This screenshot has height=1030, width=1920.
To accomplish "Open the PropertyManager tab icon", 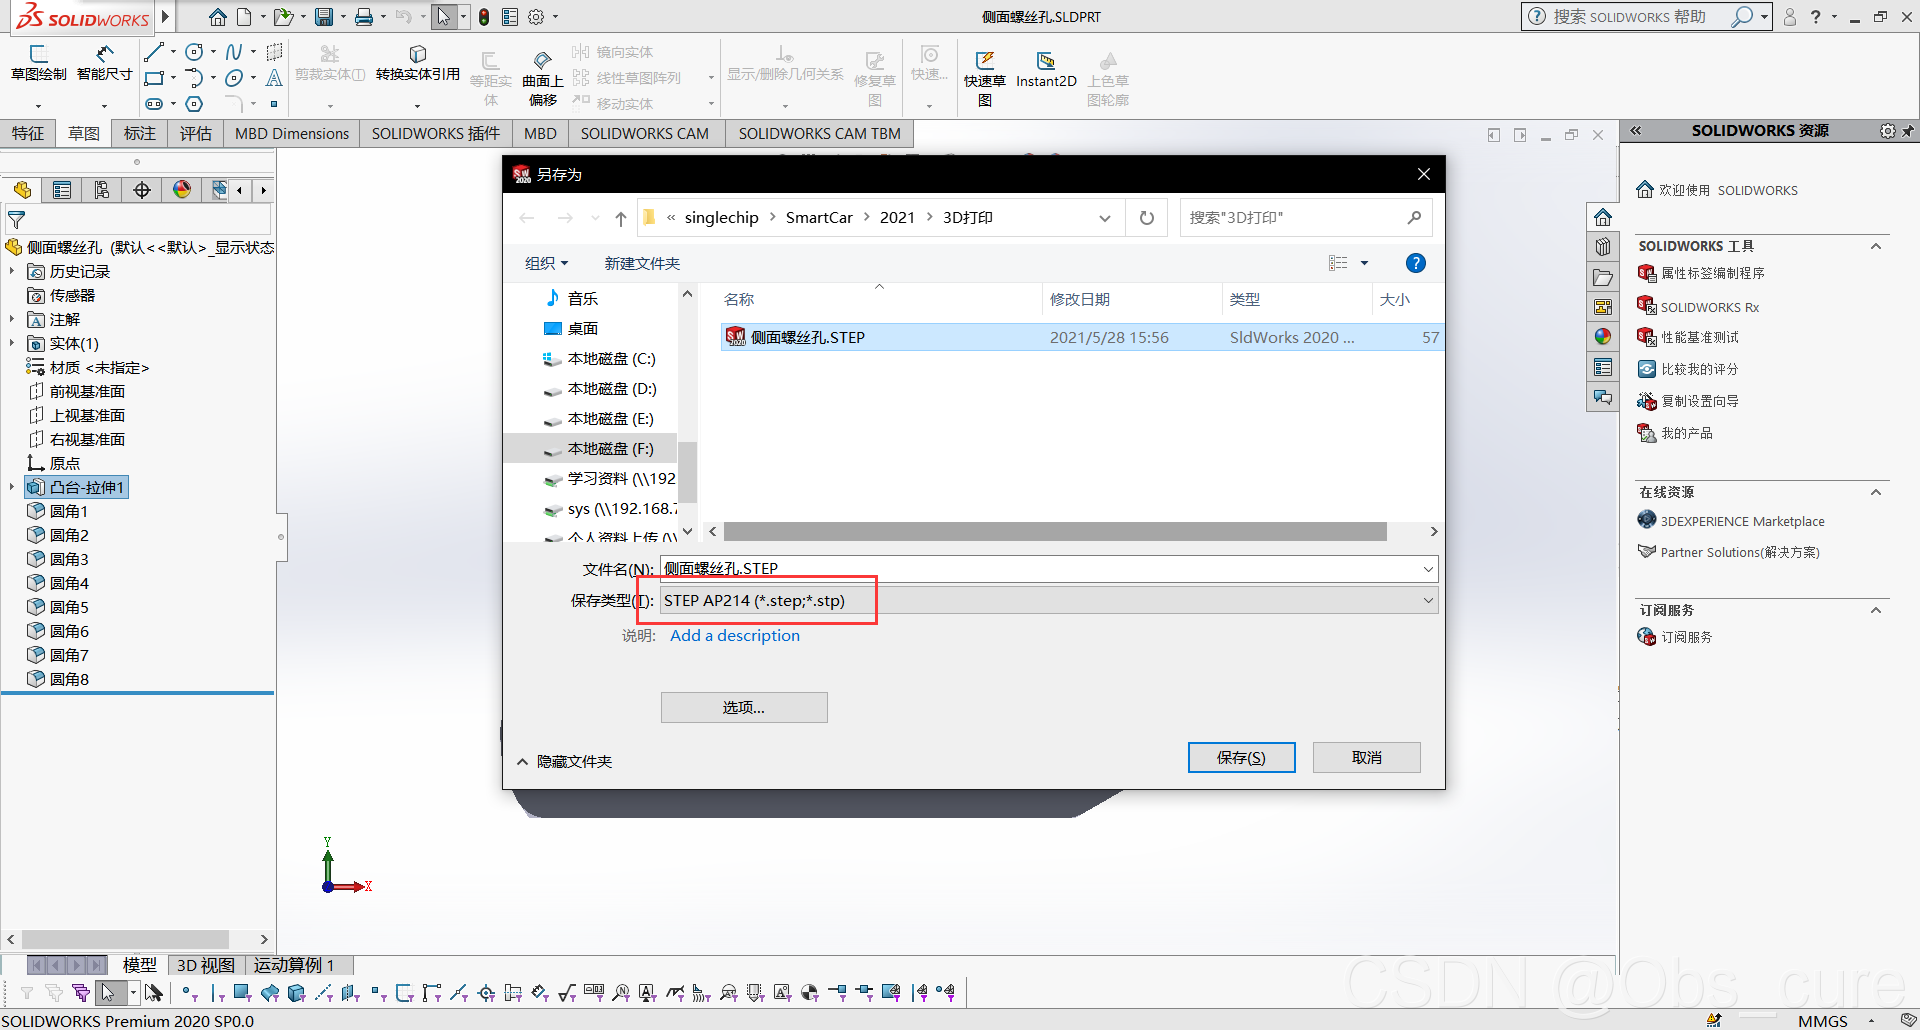I will 62,190.
